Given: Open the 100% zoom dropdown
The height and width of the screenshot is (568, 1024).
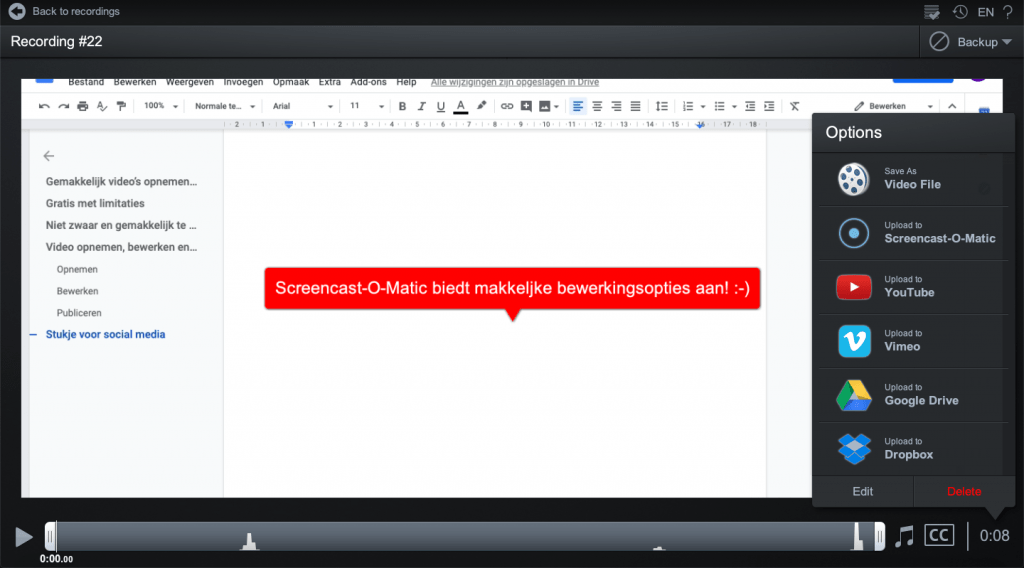Looking at the screenshot, I should (x=161, y=106).
